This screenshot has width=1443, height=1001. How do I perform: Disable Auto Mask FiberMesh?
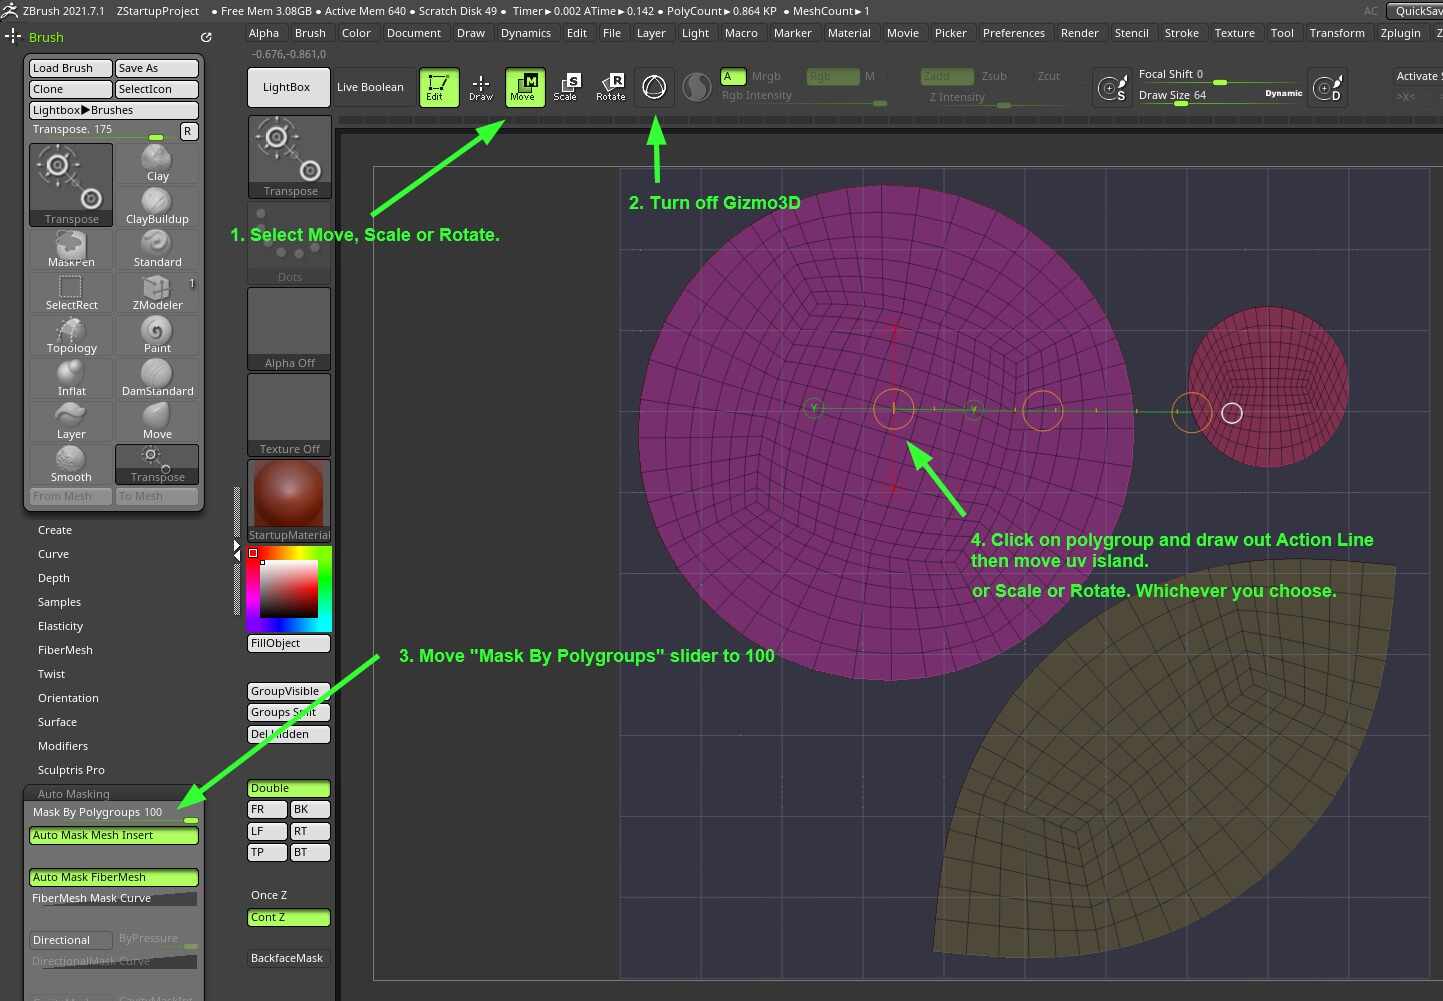(x=114, y=878)
